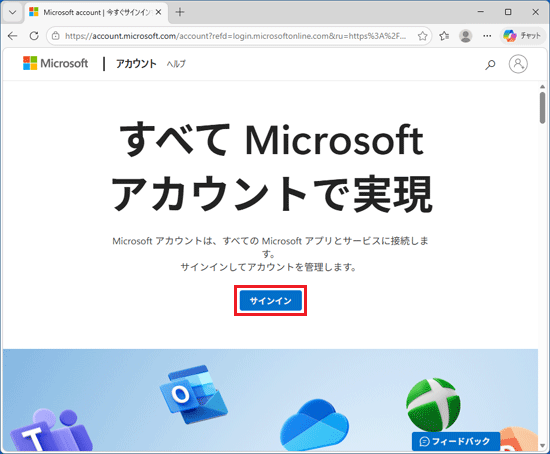Click the Xbox app icon
The image size is (550, 454).
pyautogui.click(x=433, y=405)
